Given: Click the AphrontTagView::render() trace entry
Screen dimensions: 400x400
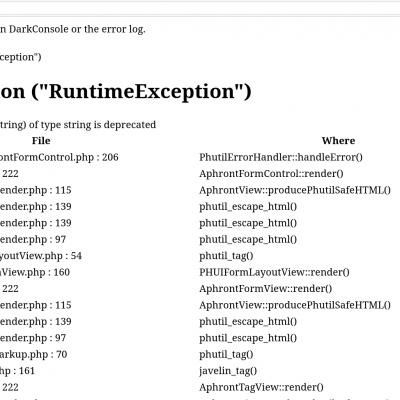Looking at the screenshot, I should coord(261,387).
